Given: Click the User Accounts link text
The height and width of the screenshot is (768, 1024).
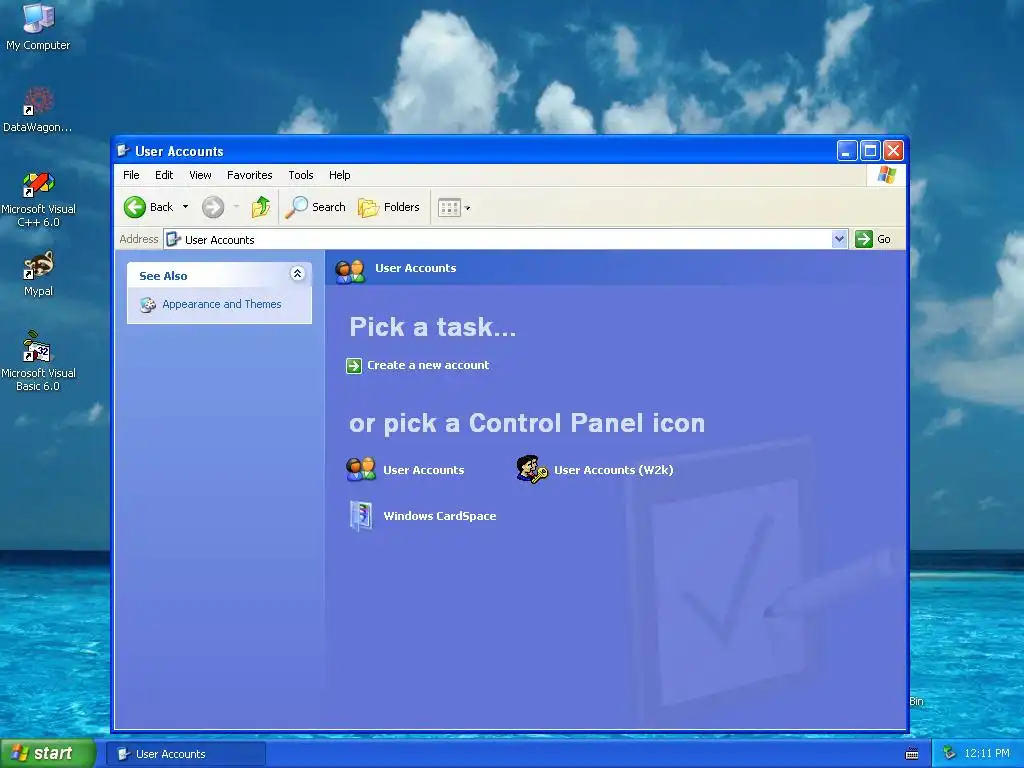Looking at the screenshot, I should point(424,470).
